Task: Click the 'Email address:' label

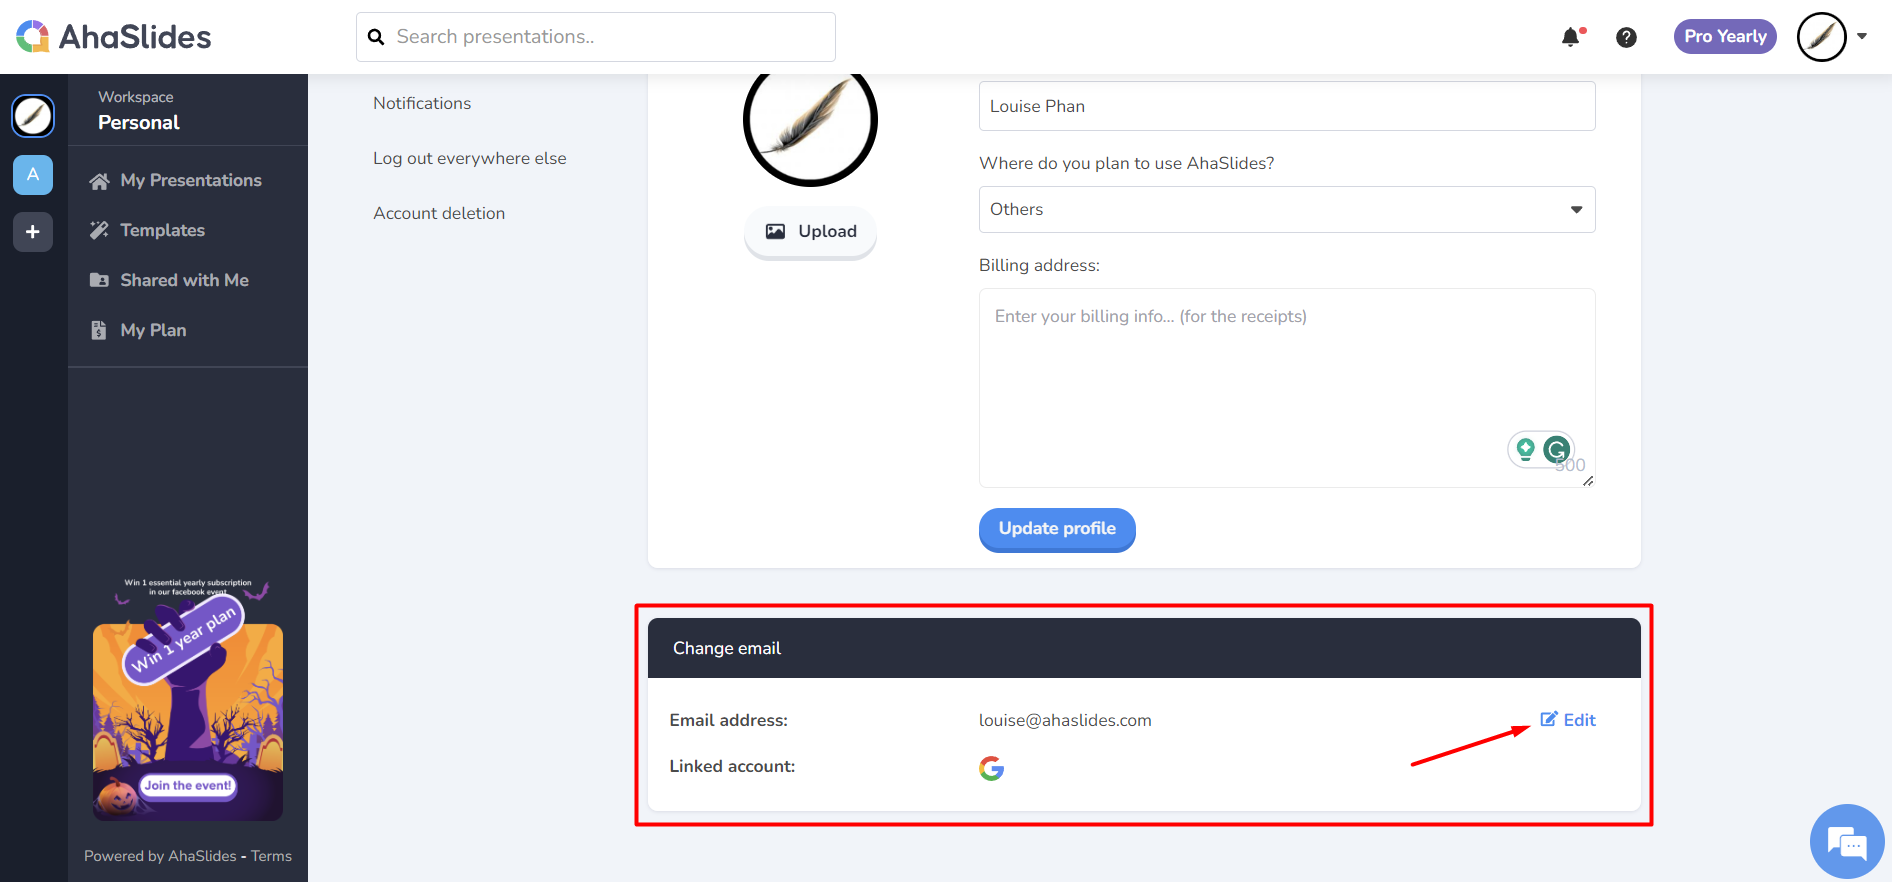Action: 729,720
